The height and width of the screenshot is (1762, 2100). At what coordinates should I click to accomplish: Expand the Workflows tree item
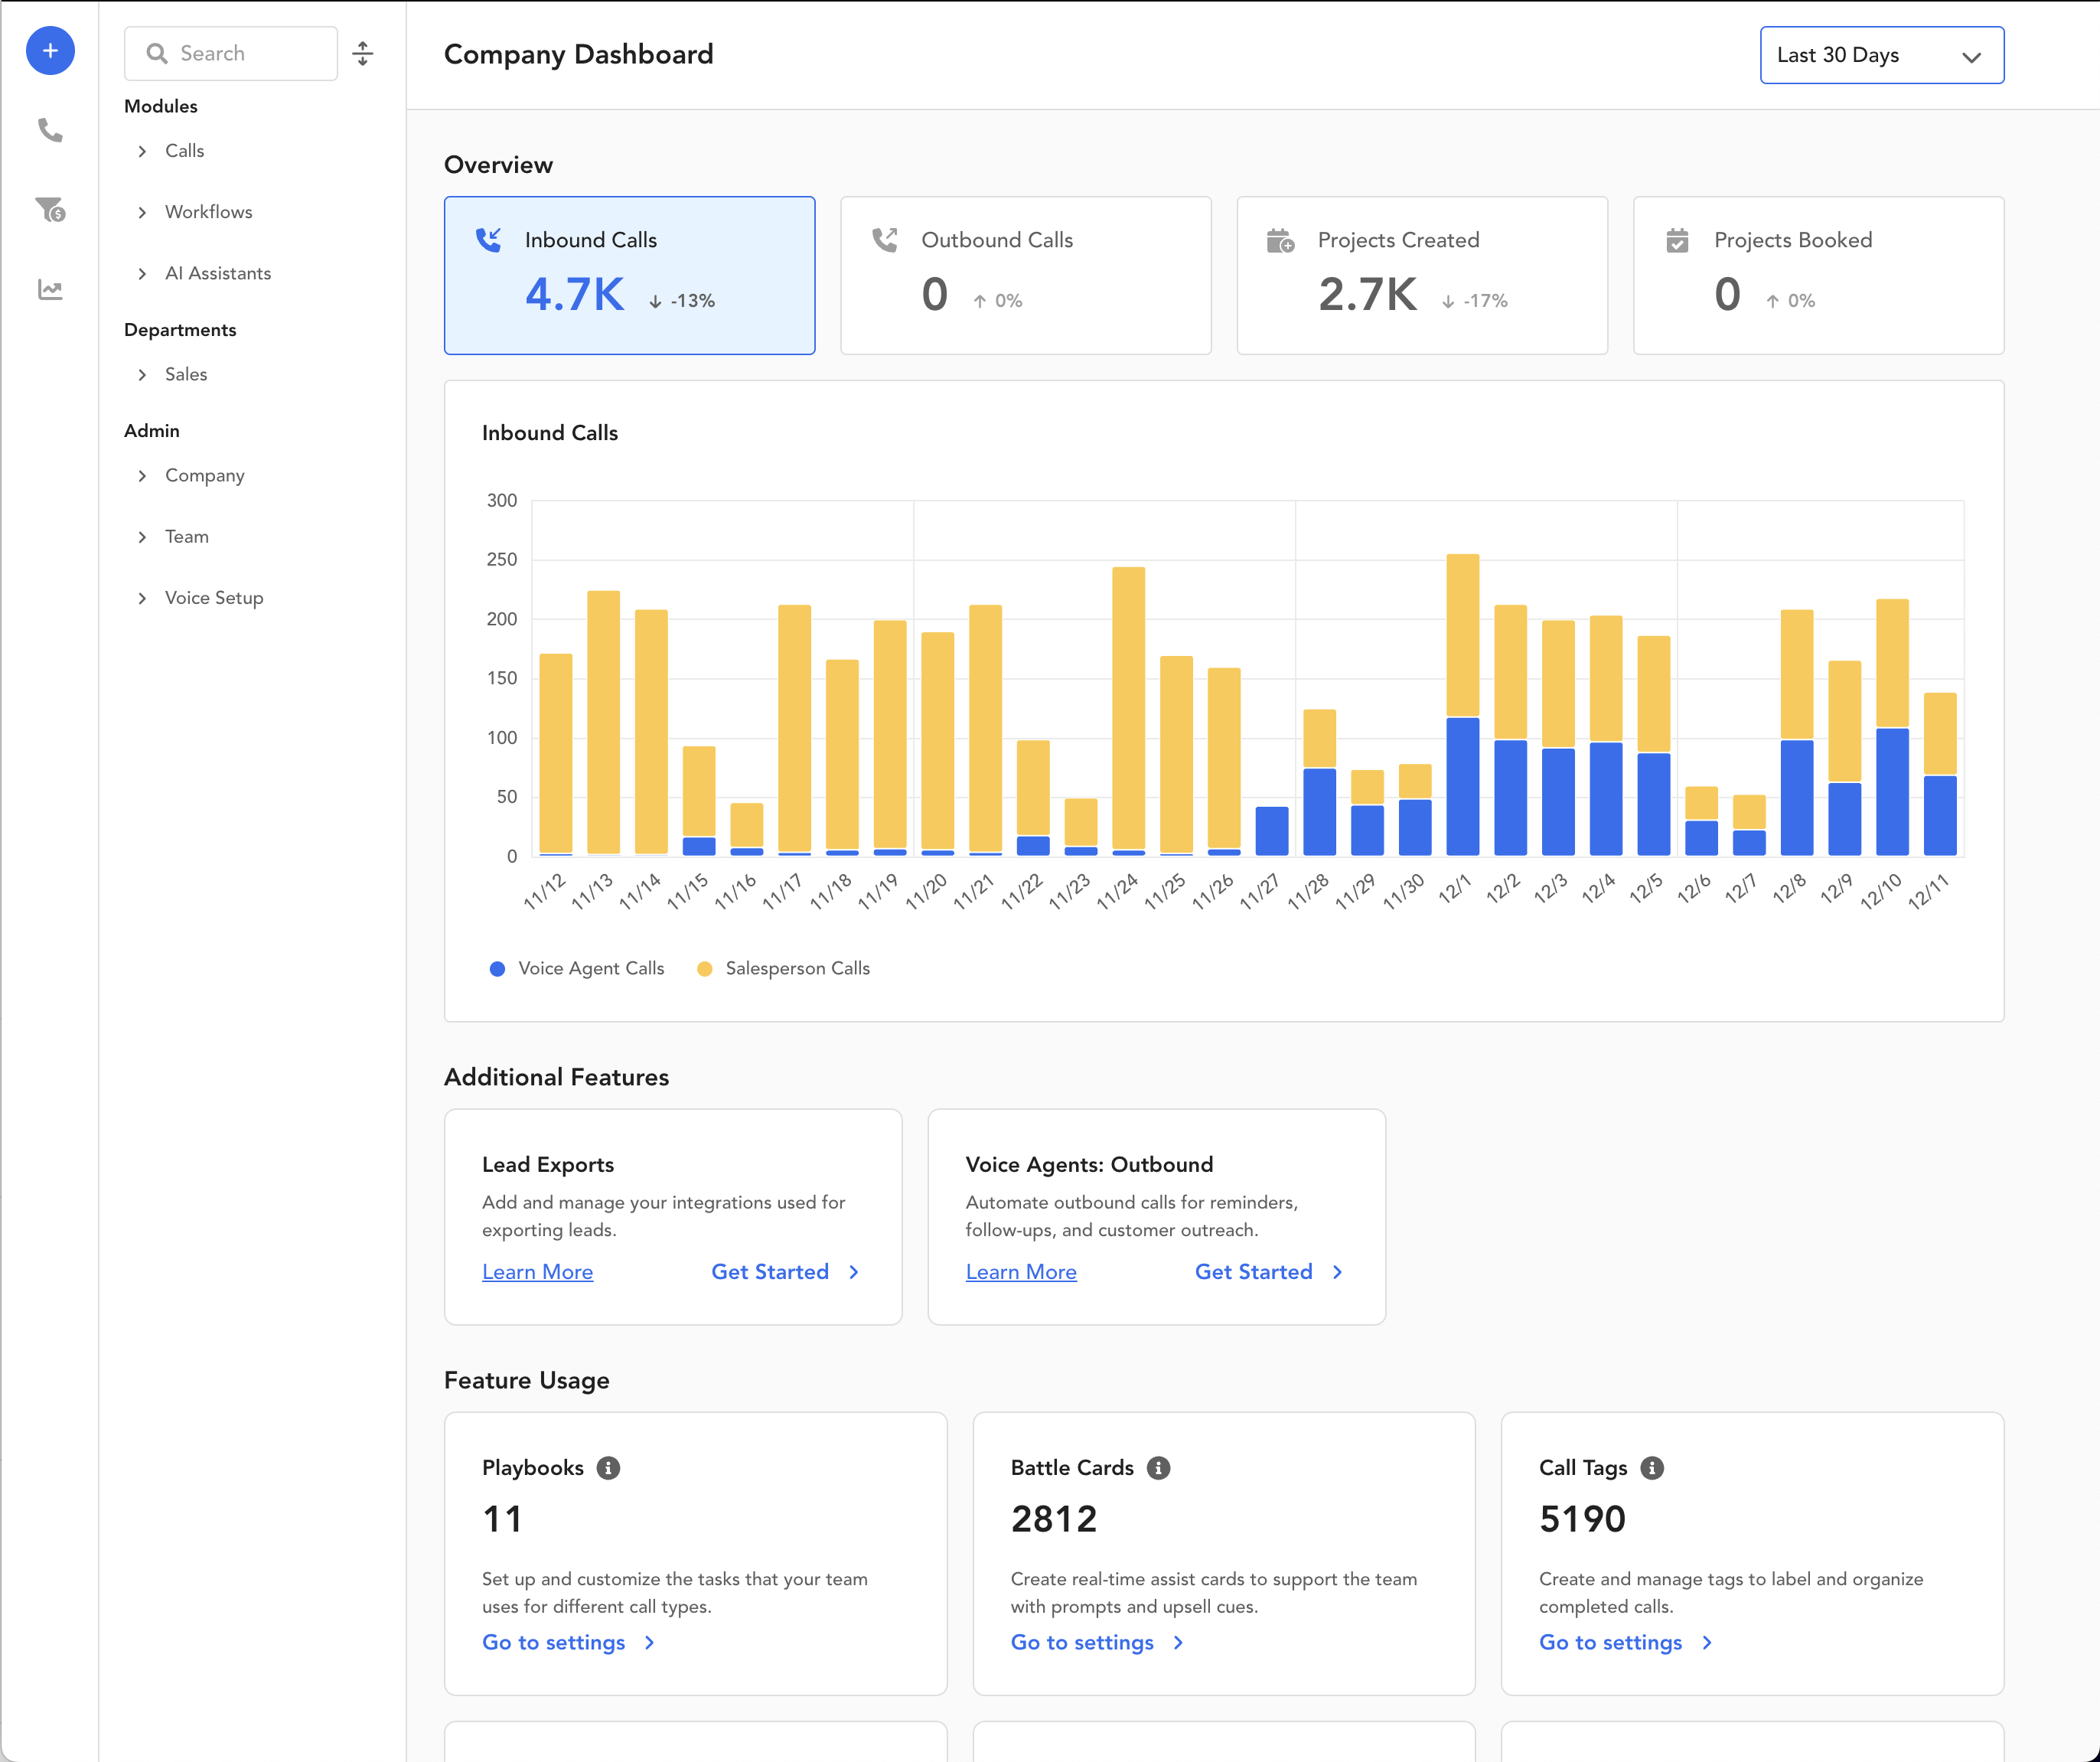pyautogui.click(x=208, y=212)
